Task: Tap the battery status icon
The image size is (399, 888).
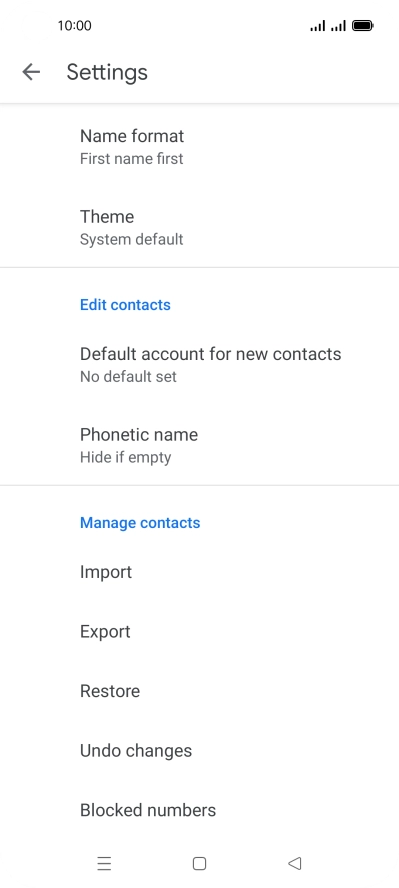Action: (362, 25)
